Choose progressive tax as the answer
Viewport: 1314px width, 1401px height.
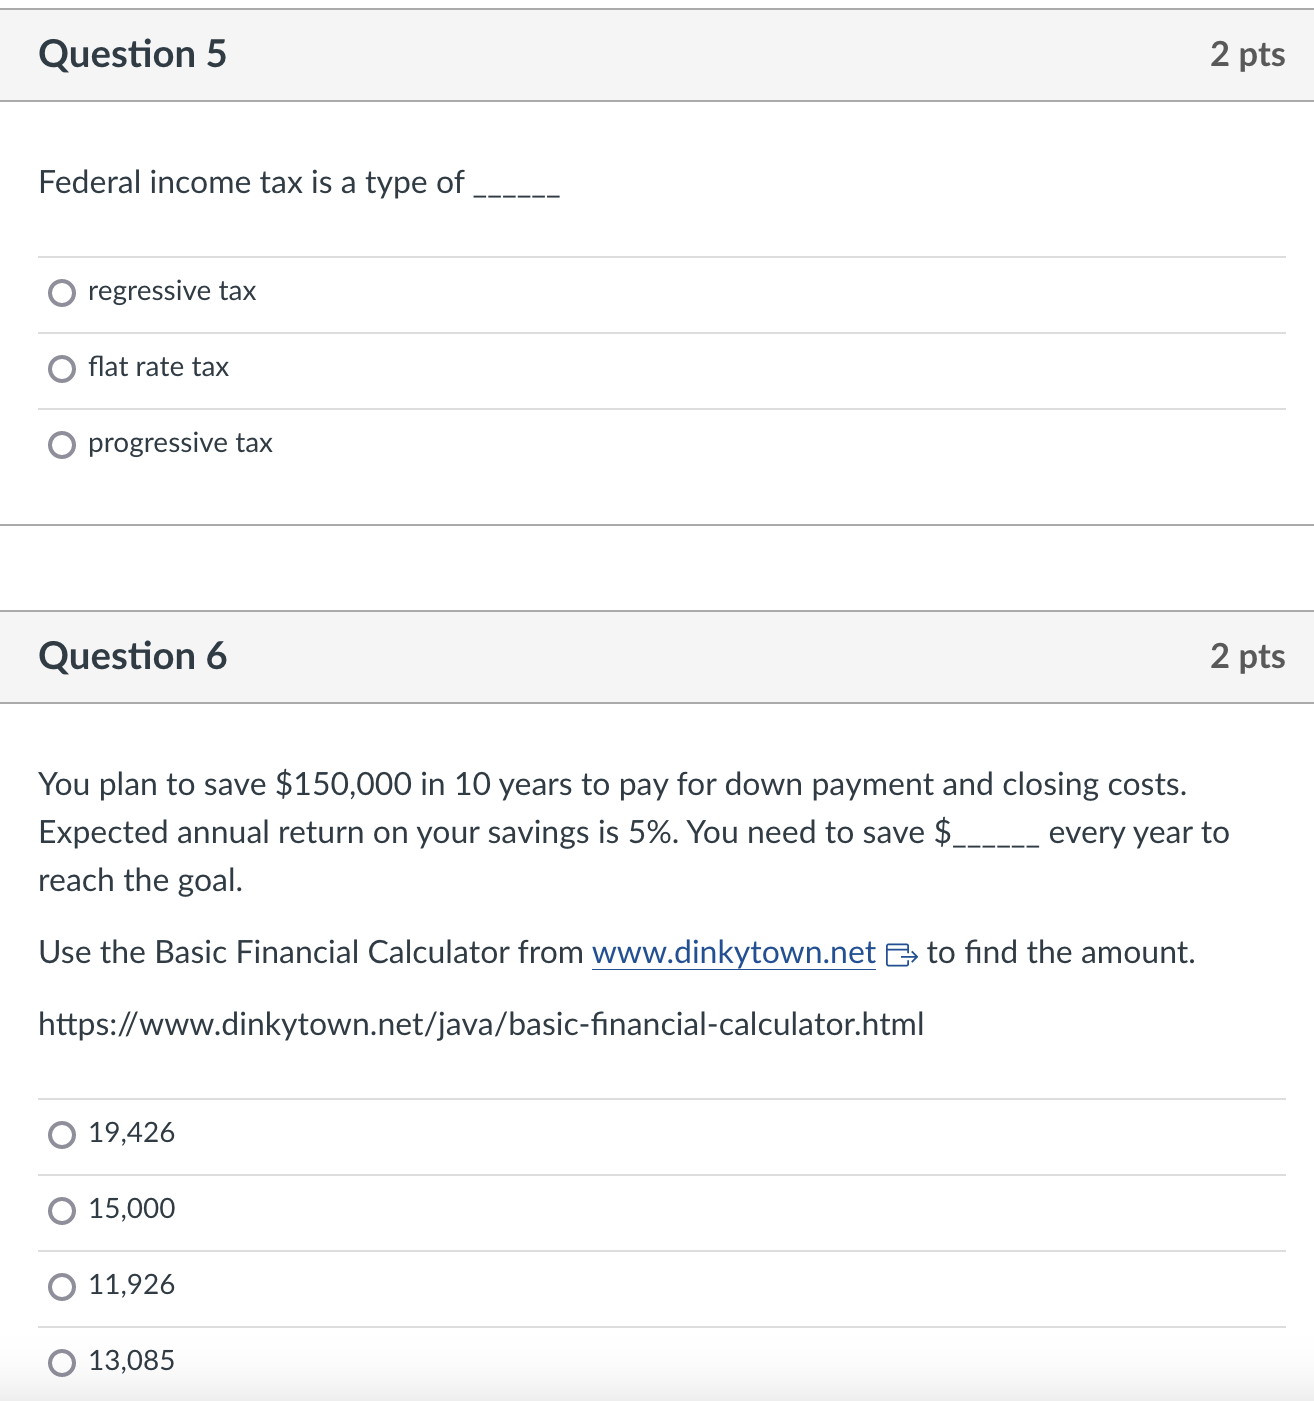pyautogui.click(x=62, y=444)
